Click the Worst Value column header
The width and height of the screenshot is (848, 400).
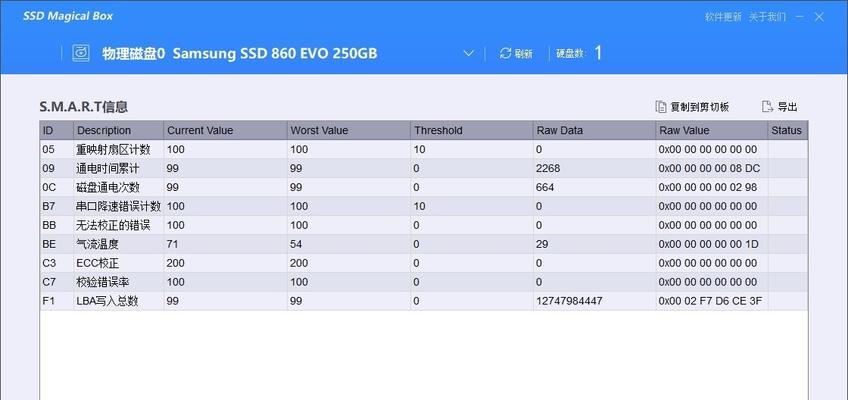(349, 130)
